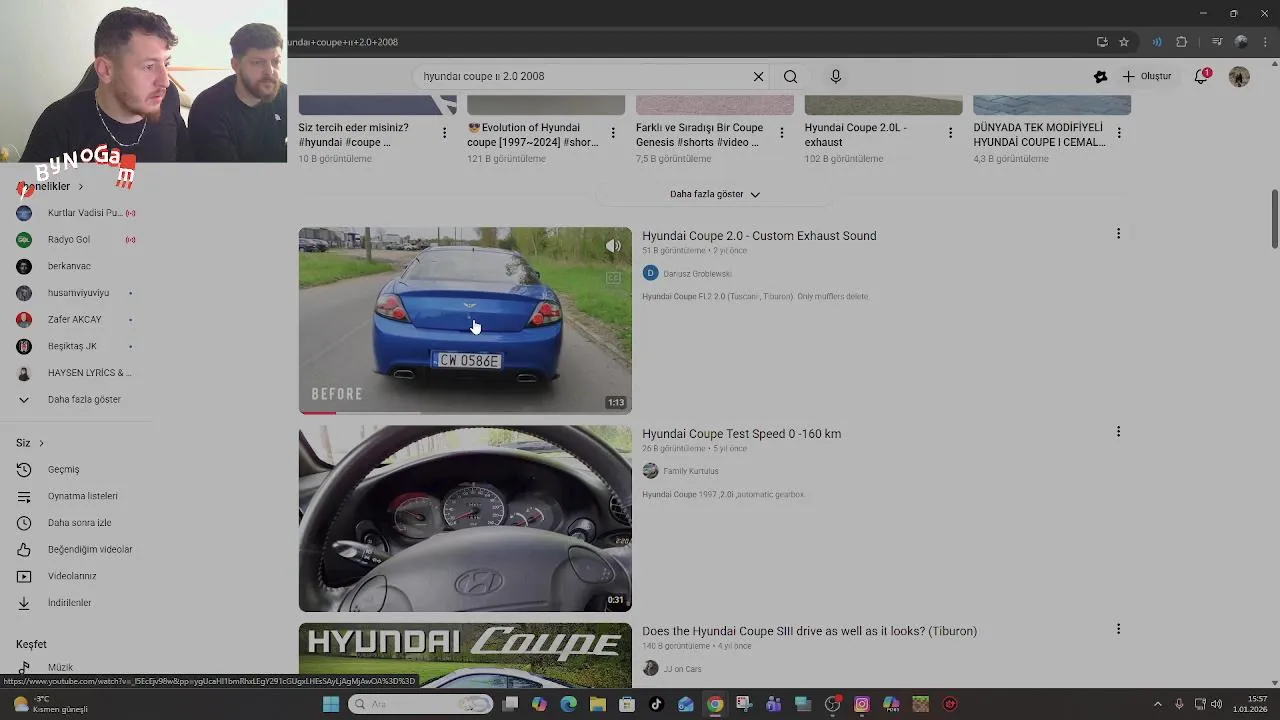Click the Oluştur create button

pos(1146,76)
